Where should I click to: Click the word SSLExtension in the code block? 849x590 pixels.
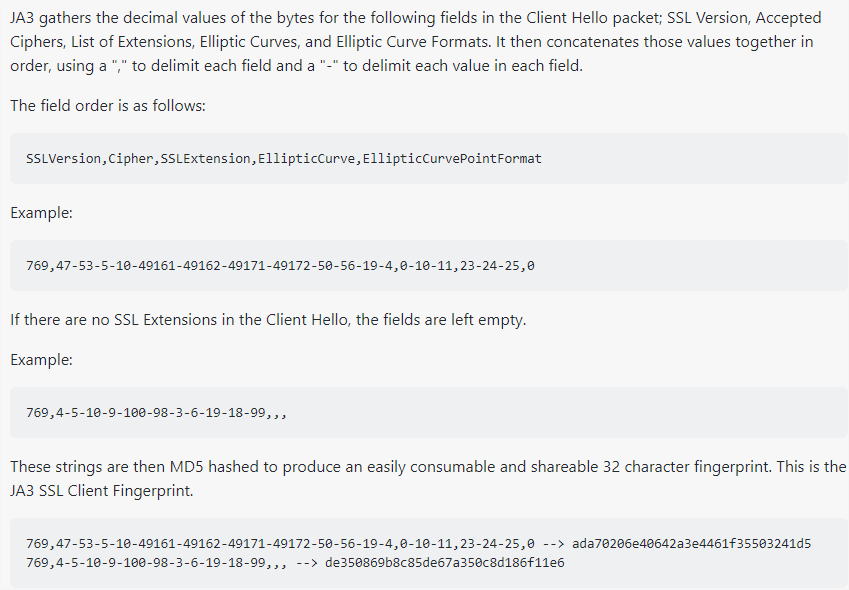[x=205, y=159]
